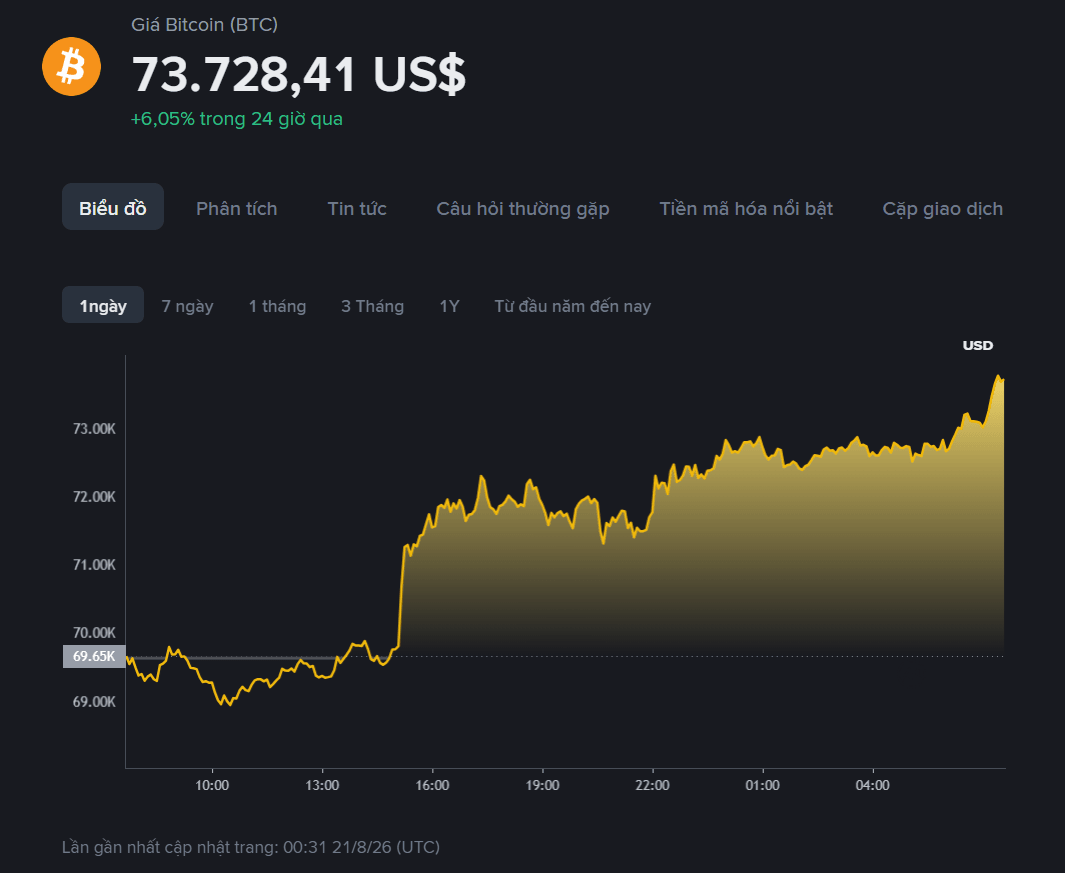The height and width of the screenshot is (873, 1065).
Task: Click the 01:00 time axis label
Action: 762,785
